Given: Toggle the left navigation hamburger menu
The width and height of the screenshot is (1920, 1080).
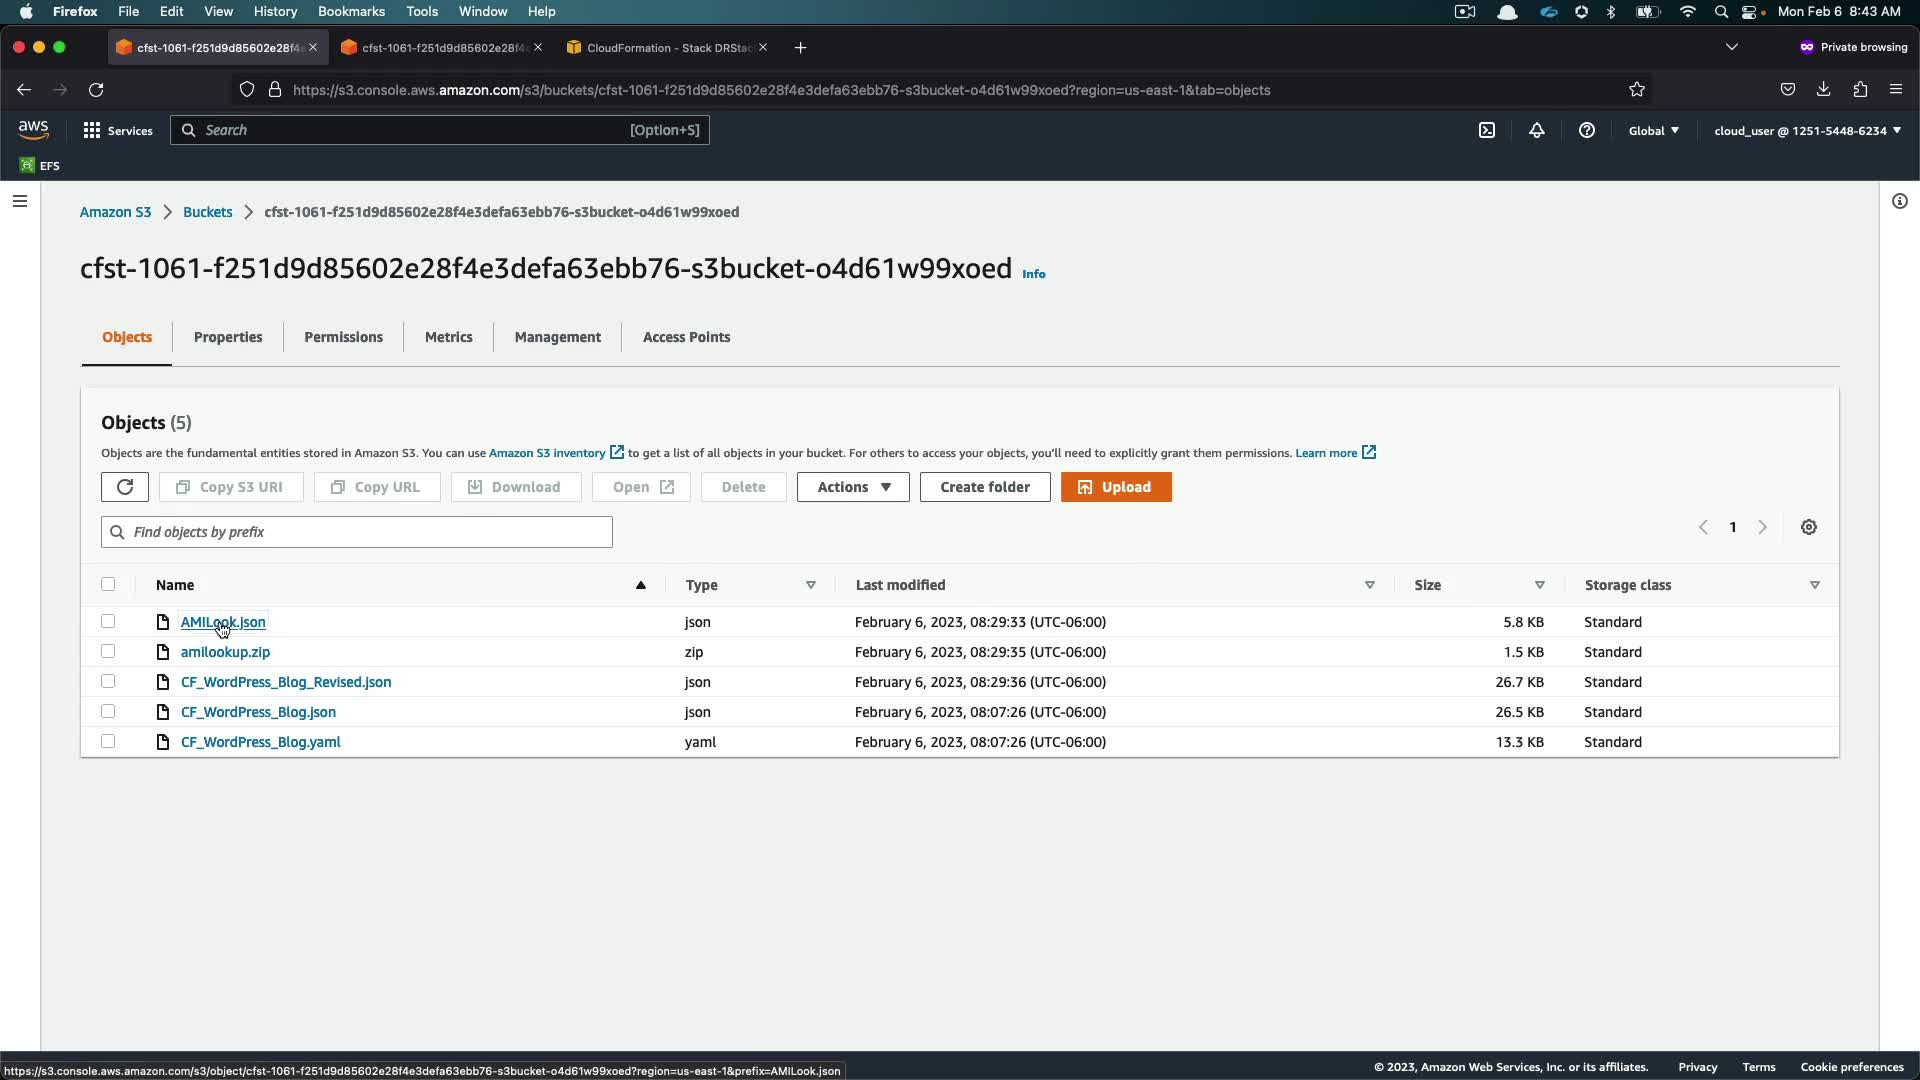Looking at the screenshot, I should coord(19,201).
